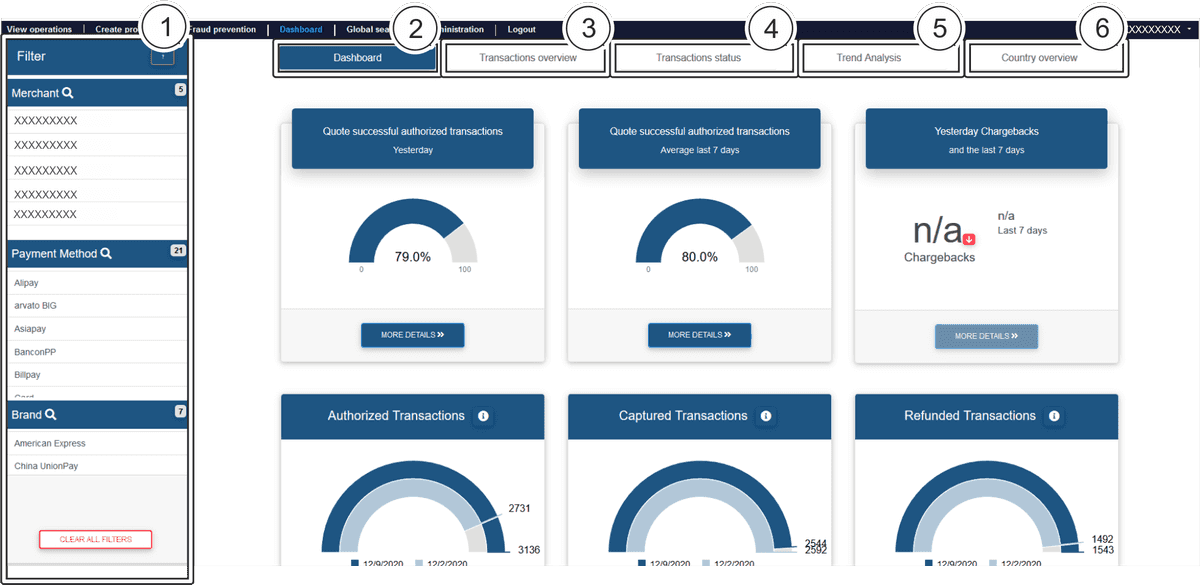Viewport: 1200px width, 585px height.
Task: Click More Details under Yesterday's quote gauge
Action: point(412,335)
